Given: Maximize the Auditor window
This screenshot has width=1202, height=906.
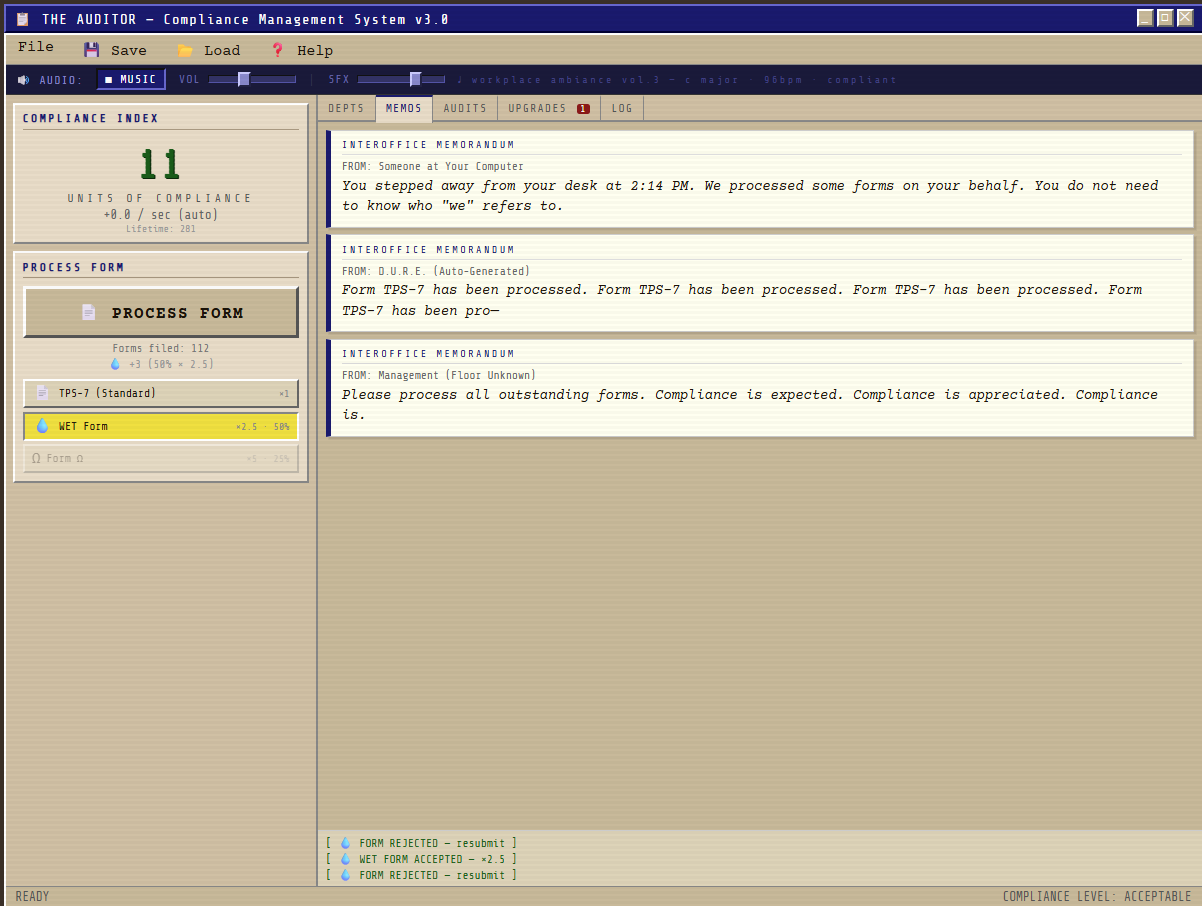Looking at the screenshot, I should [1165, 18].
